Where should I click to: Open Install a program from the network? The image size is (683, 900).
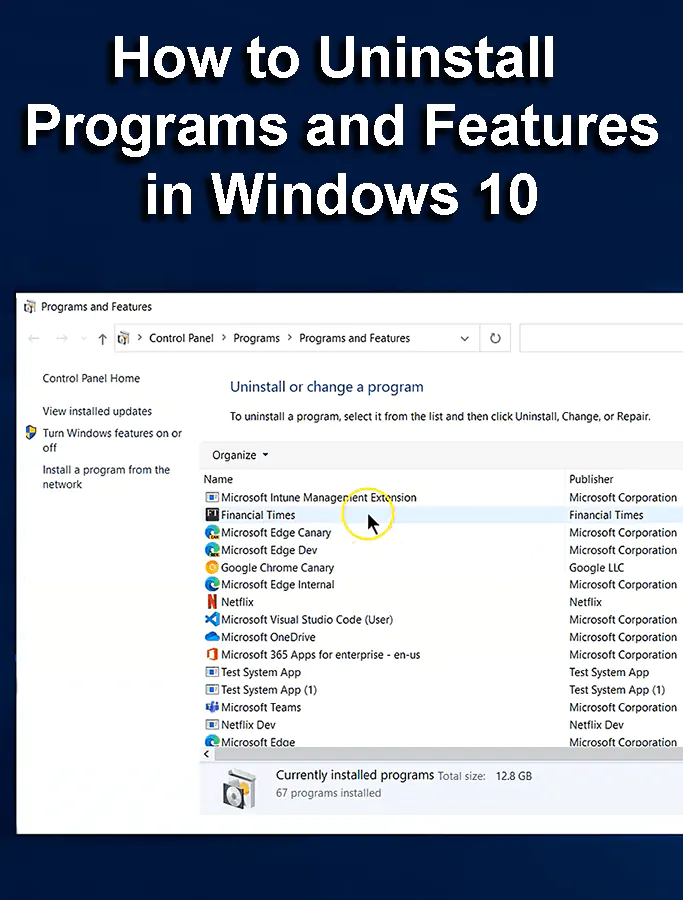[106, 477]
